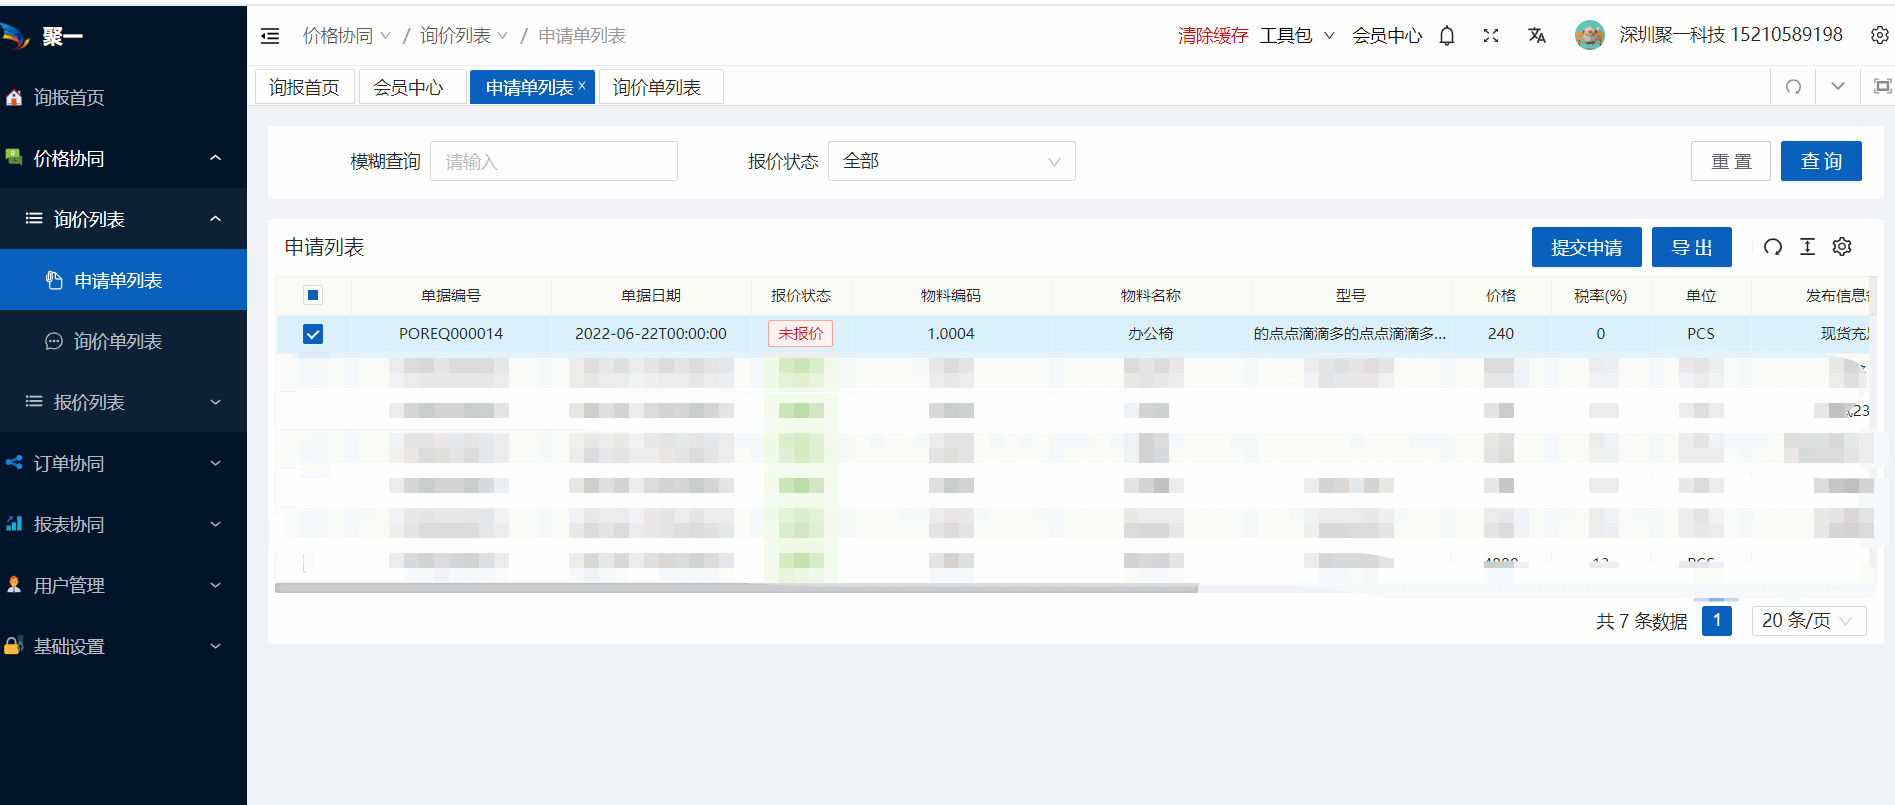The image size is (1895, 805).
Task: Click the tab bar refresh icon
Action: (x=1793, y=87)
